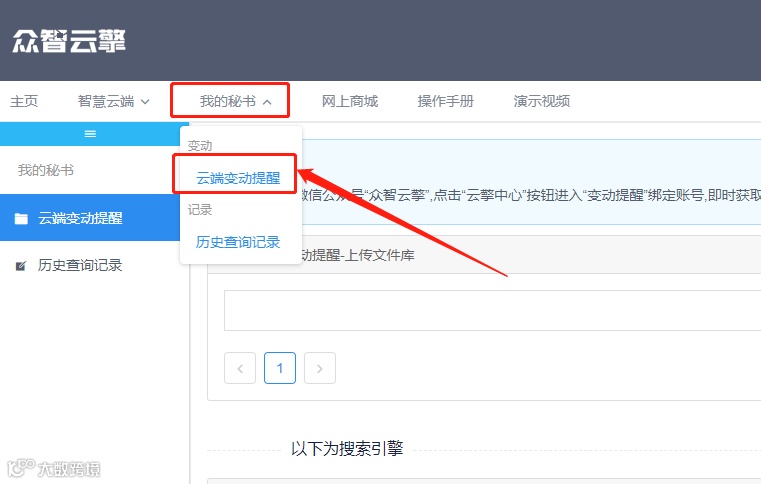Click the 我的秘书 sidebar heading
Screen dimensions: 761x484
tap(46, 170)
